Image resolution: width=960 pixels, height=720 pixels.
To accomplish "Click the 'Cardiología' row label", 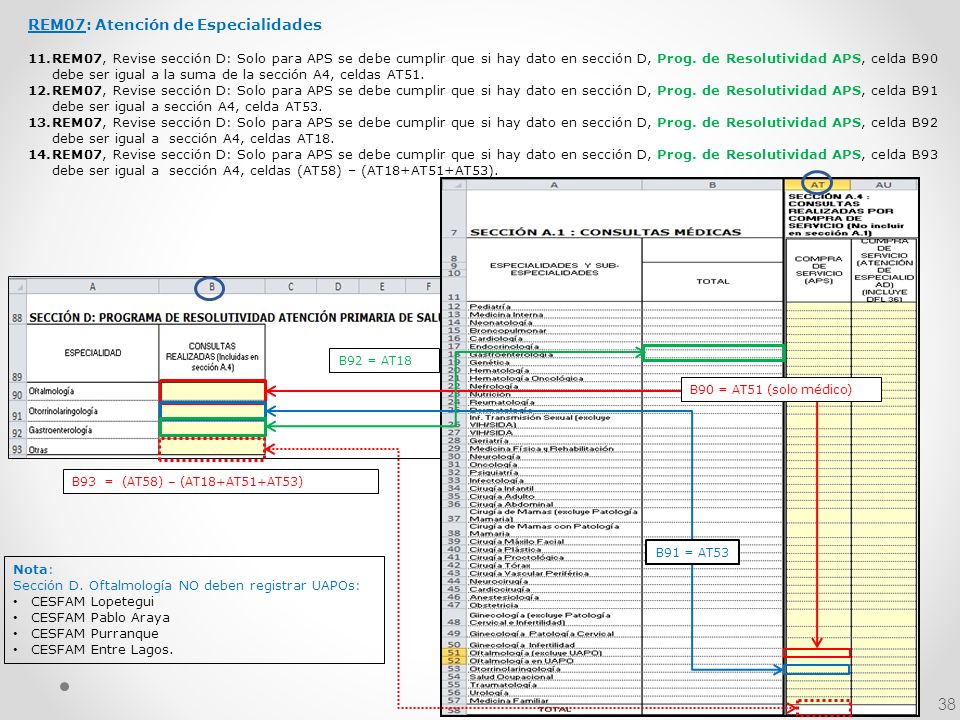I will coord(496,338).
